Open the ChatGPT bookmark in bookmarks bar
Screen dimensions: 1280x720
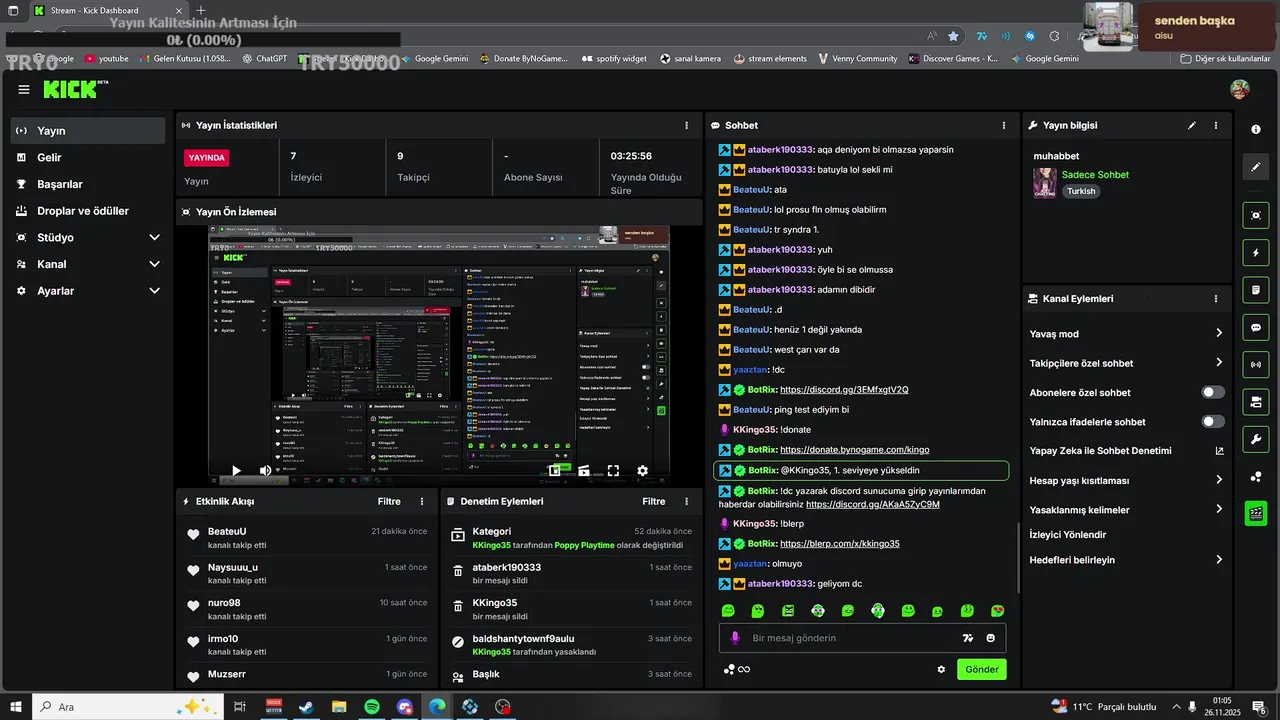pos(265,58)
